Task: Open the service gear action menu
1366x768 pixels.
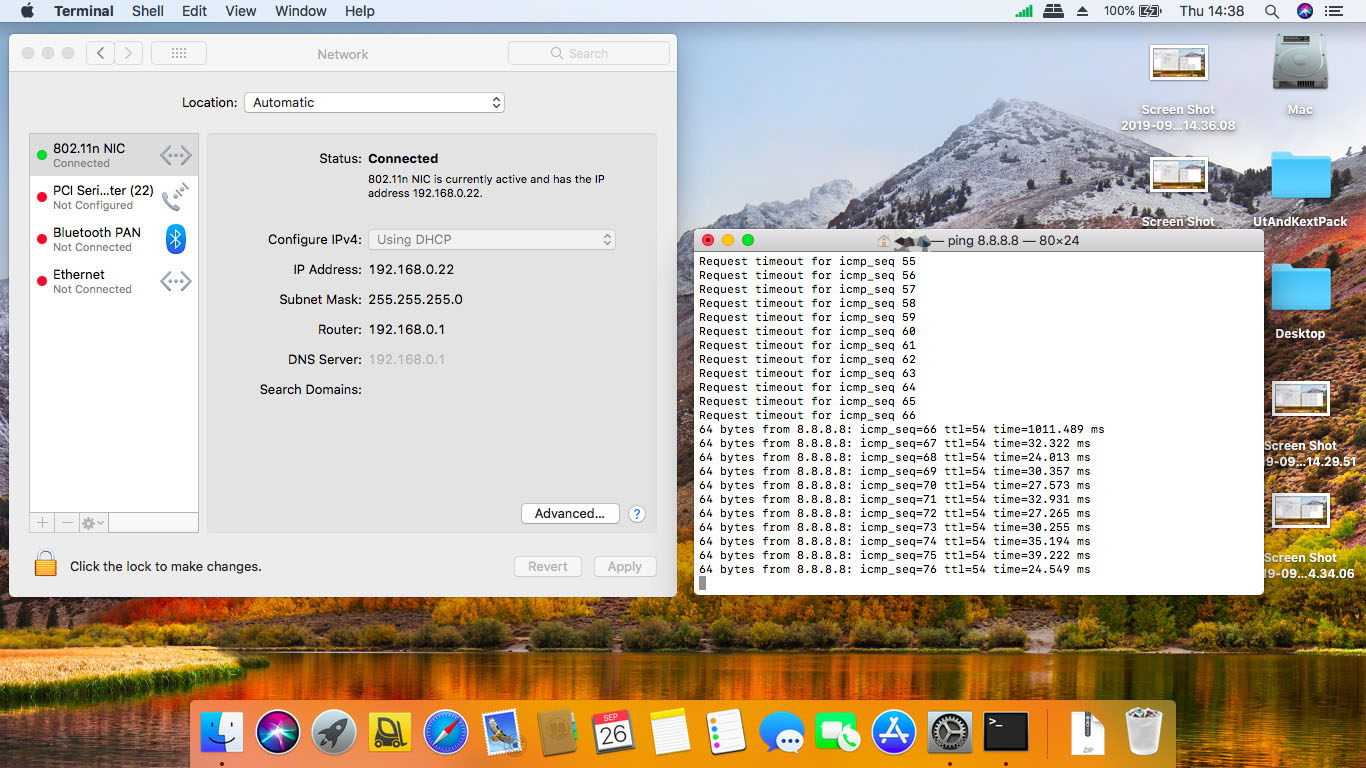Action: click(x=93, y=523)
